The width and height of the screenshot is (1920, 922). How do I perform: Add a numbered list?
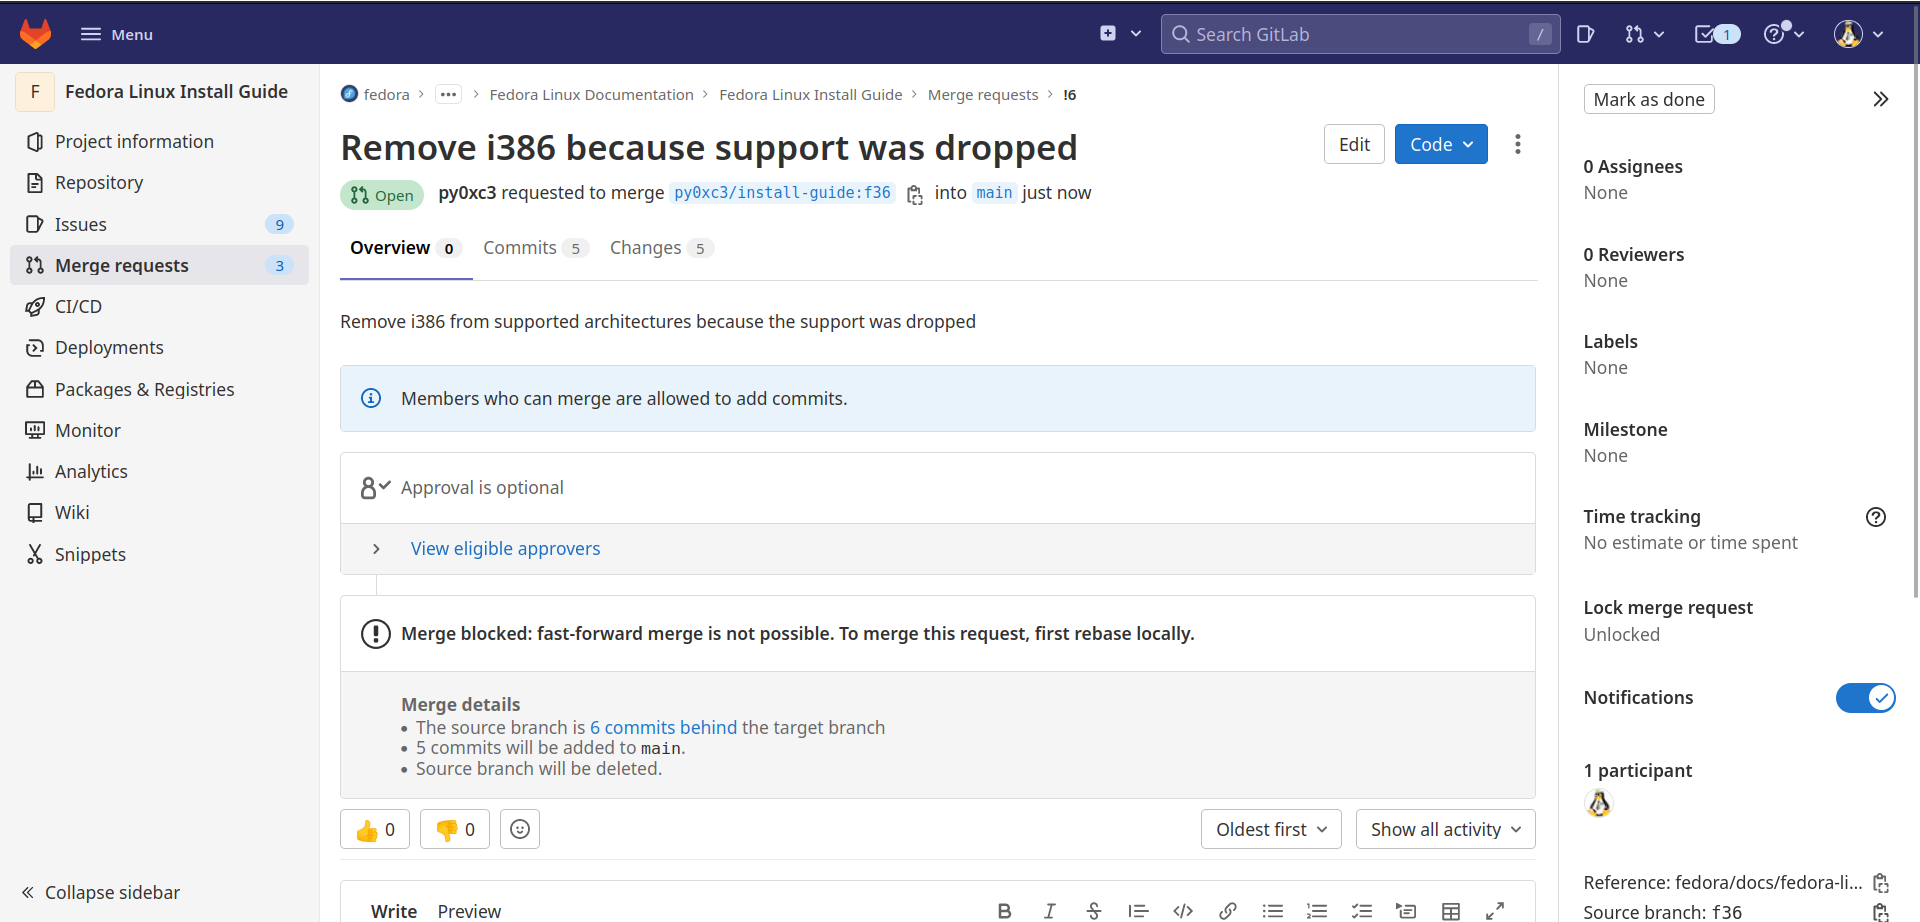pyautogui.click(x=1317, y=911)
